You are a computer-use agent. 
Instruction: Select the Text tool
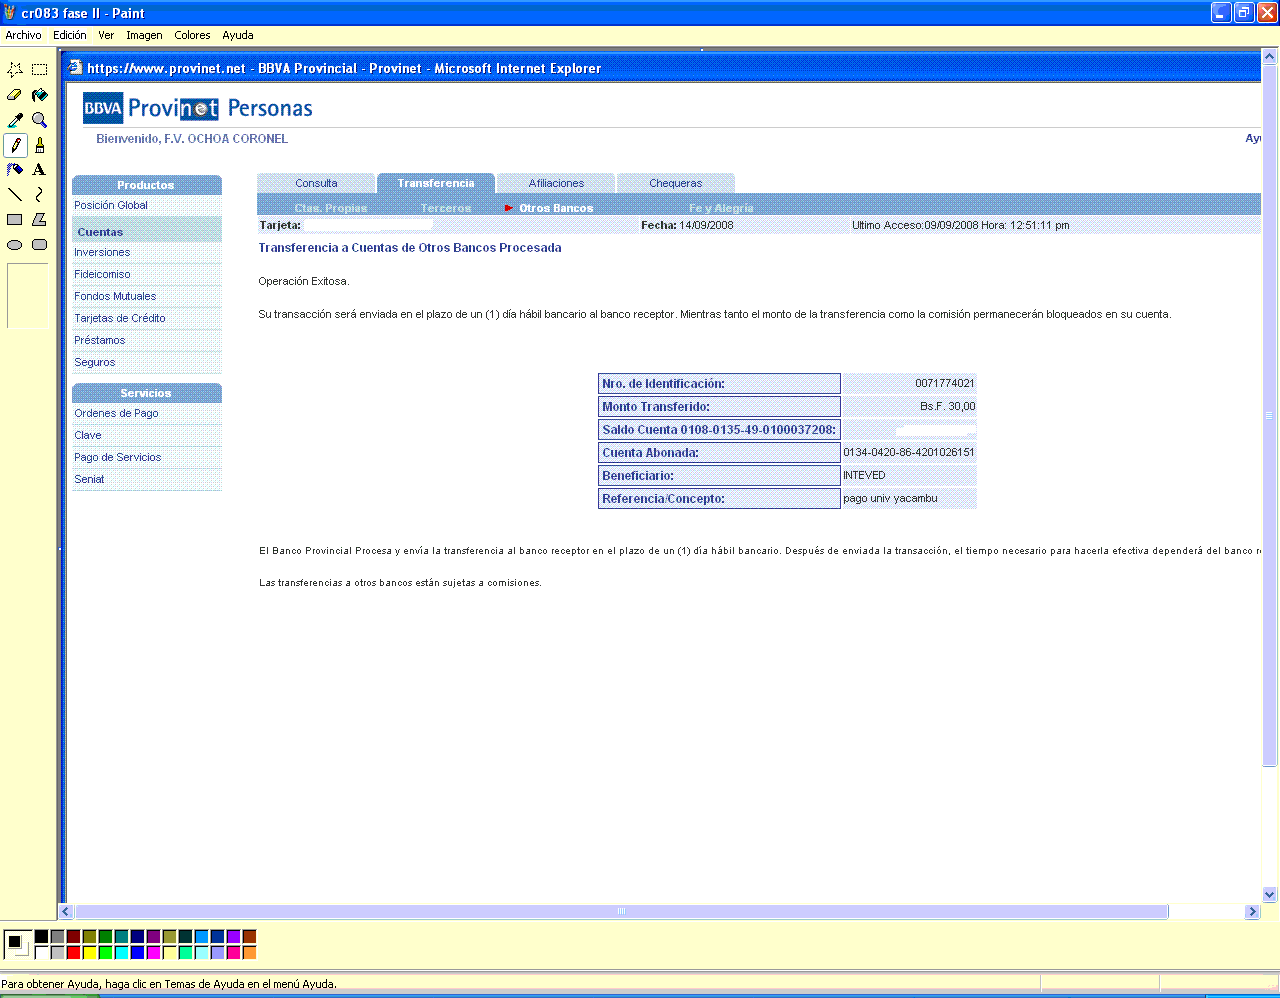tap(40, 170)
